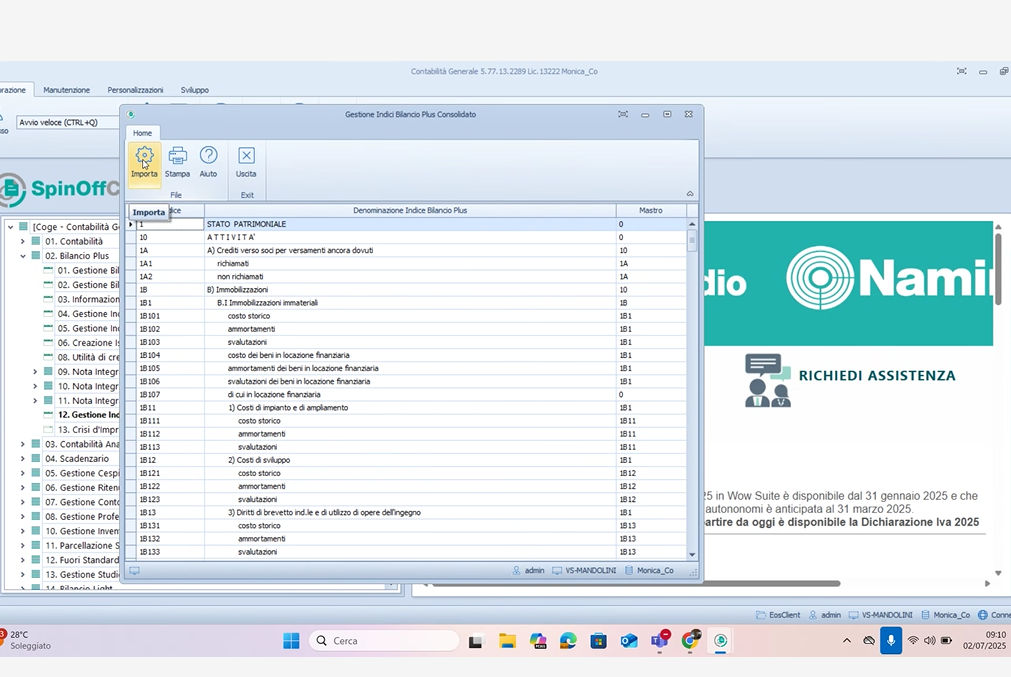Expand the 05. Gestione Cespi tree node
Viewport: 1011px width, 677px height.
[x=23, y=473]
